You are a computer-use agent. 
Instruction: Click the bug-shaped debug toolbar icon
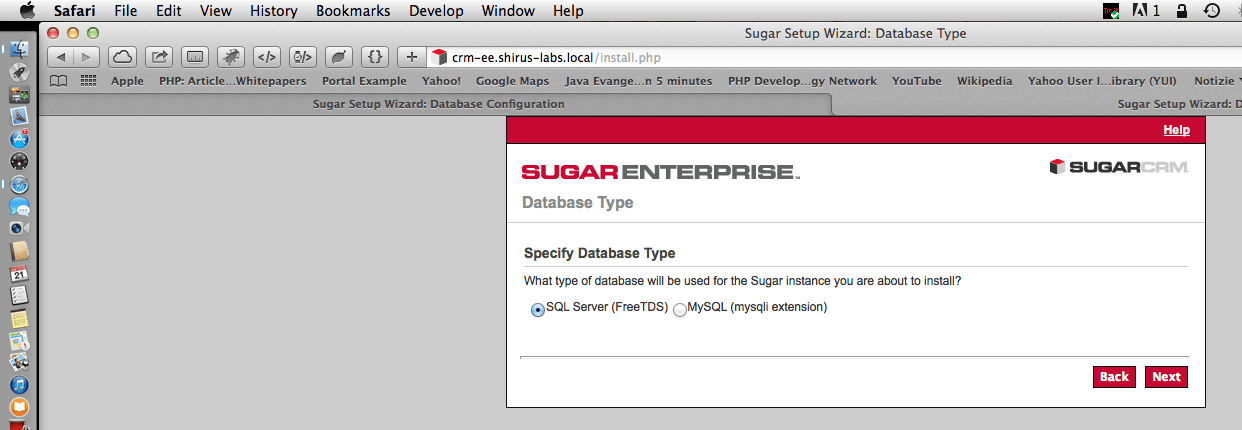(231, 57)
